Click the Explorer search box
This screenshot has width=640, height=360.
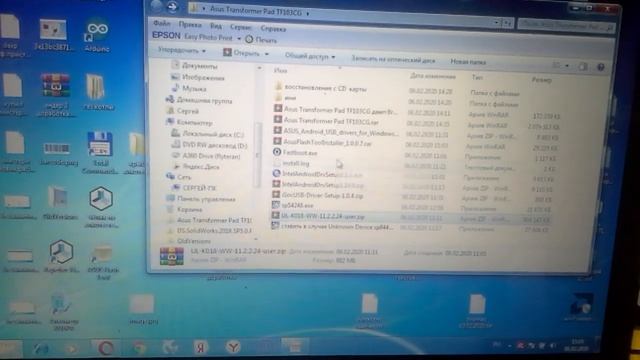coord(566,26)
